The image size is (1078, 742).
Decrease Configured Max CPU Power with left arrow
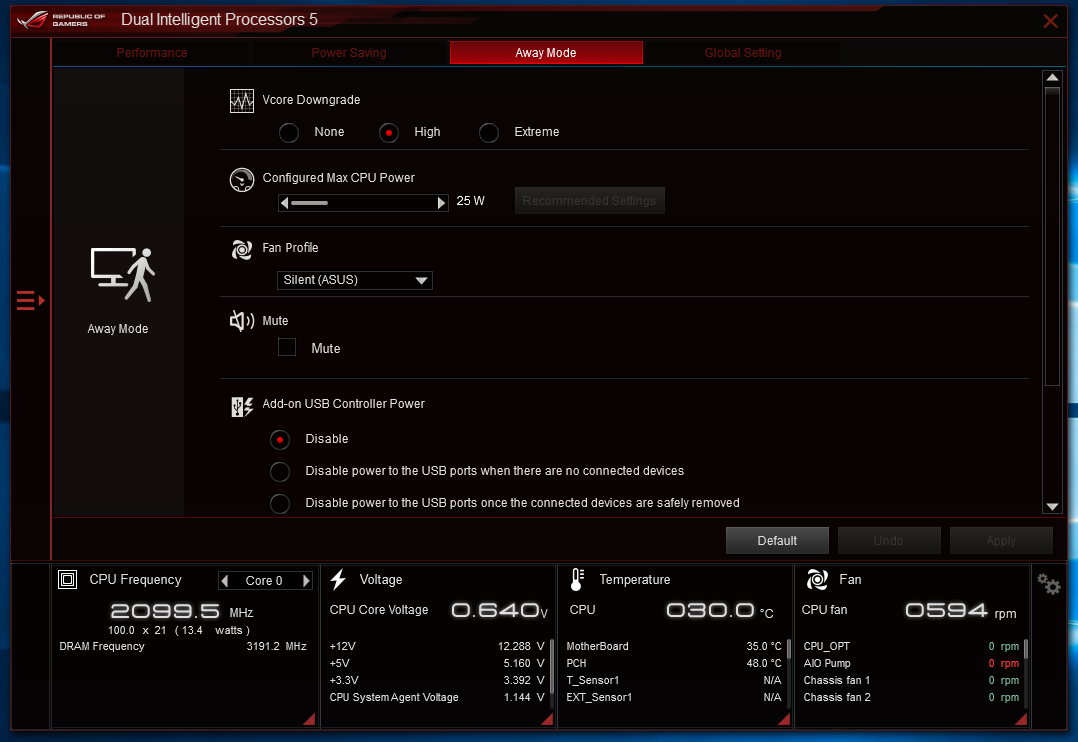coord(284,203)
